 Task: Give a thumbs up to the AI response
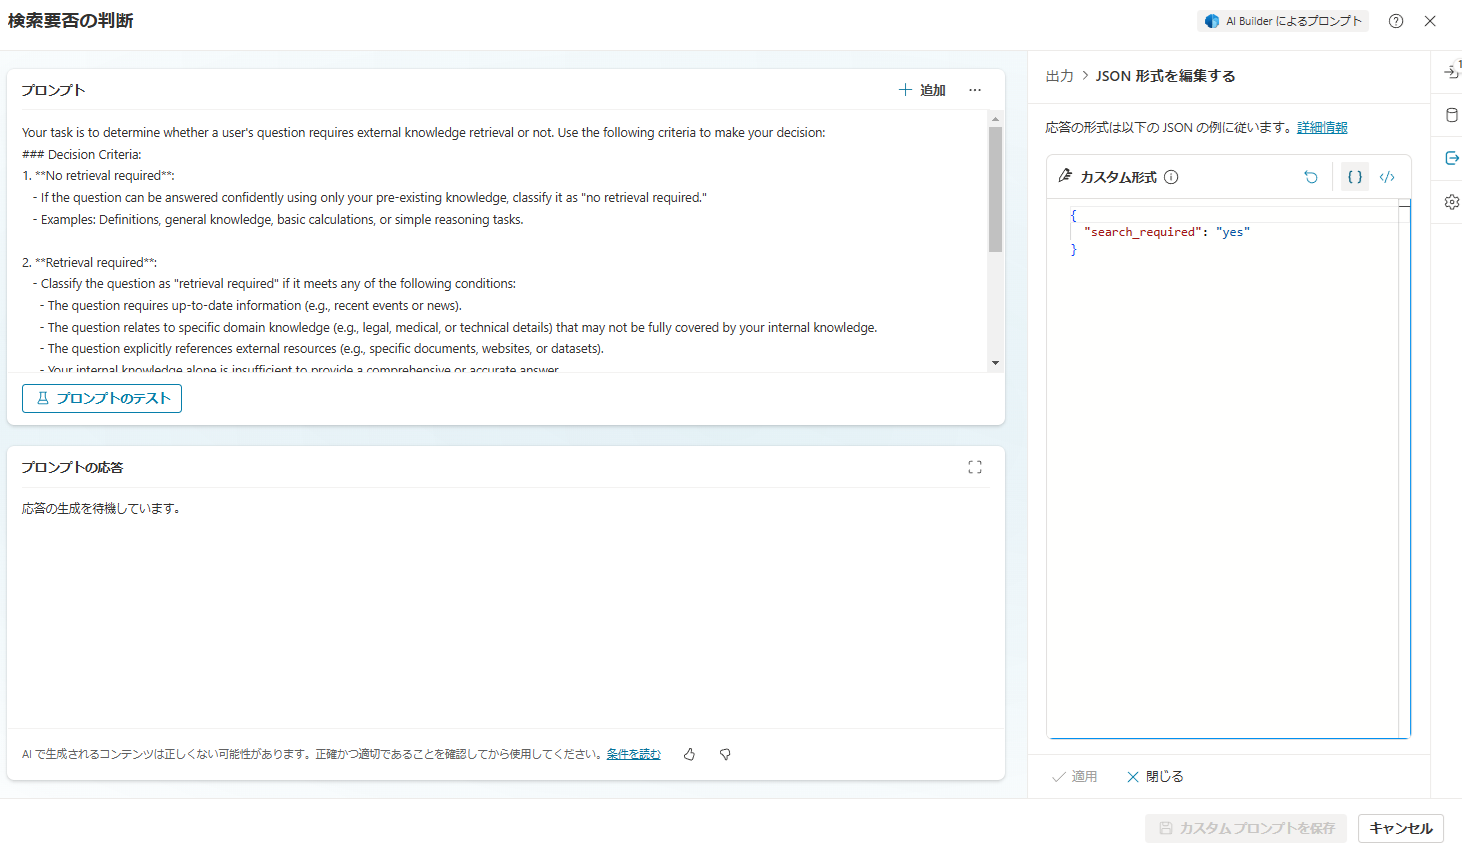(689, 754)
